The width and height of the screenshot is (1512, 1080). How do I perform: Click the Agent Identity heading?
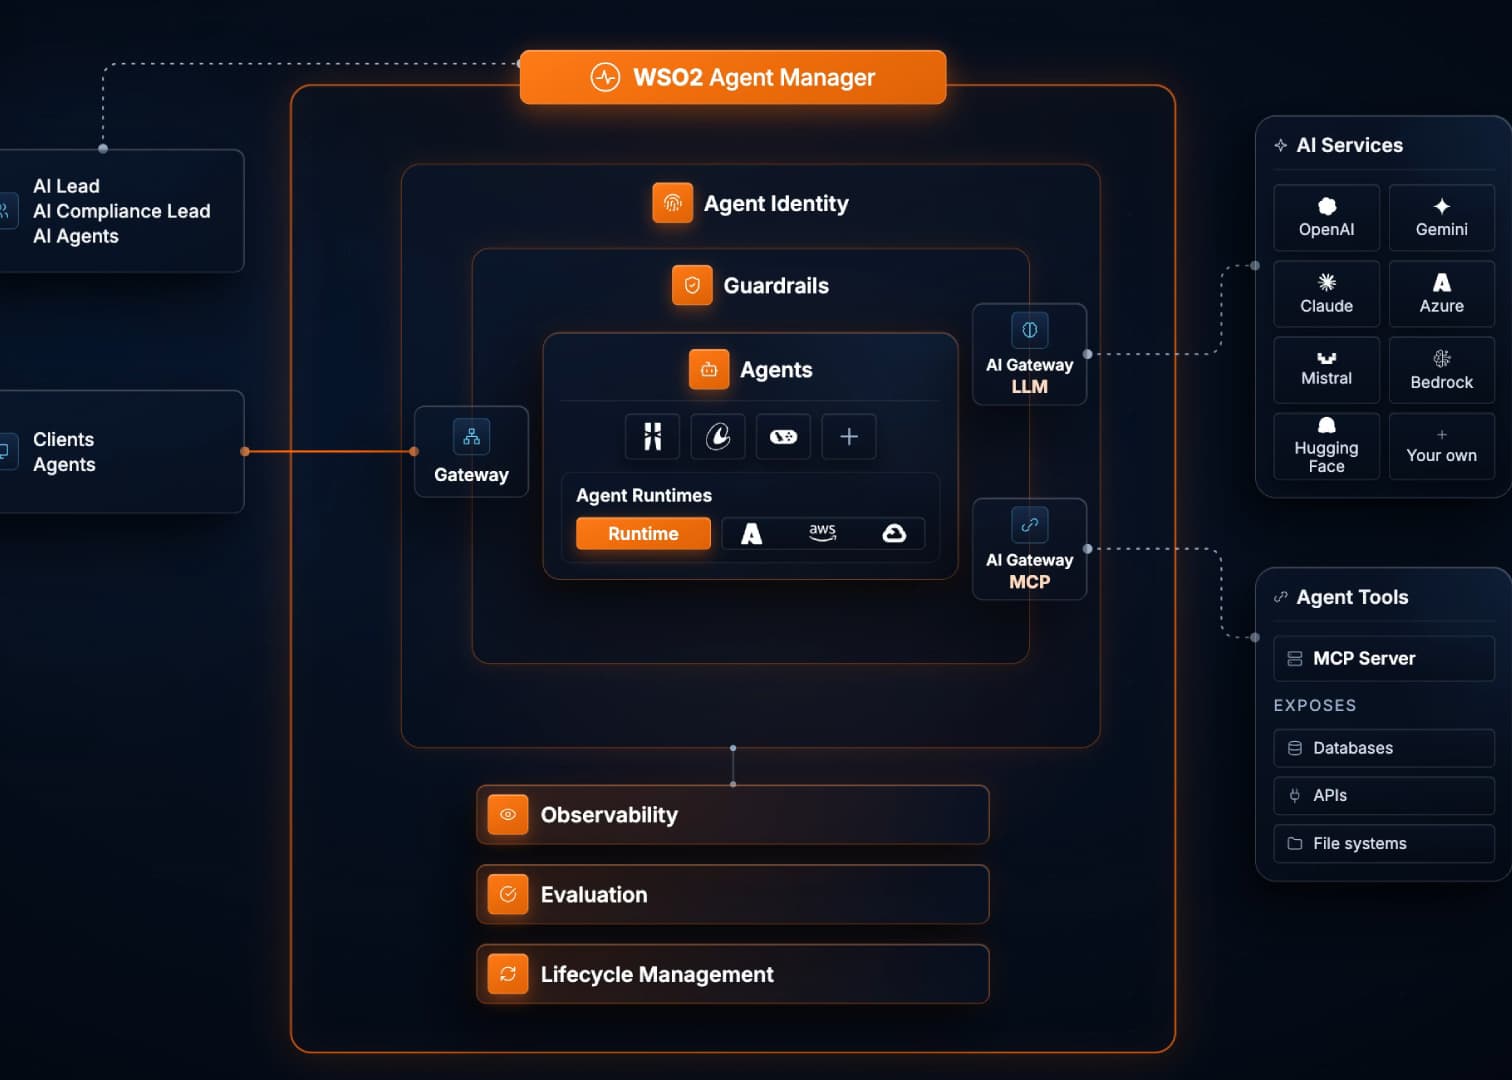click(776, 204)
